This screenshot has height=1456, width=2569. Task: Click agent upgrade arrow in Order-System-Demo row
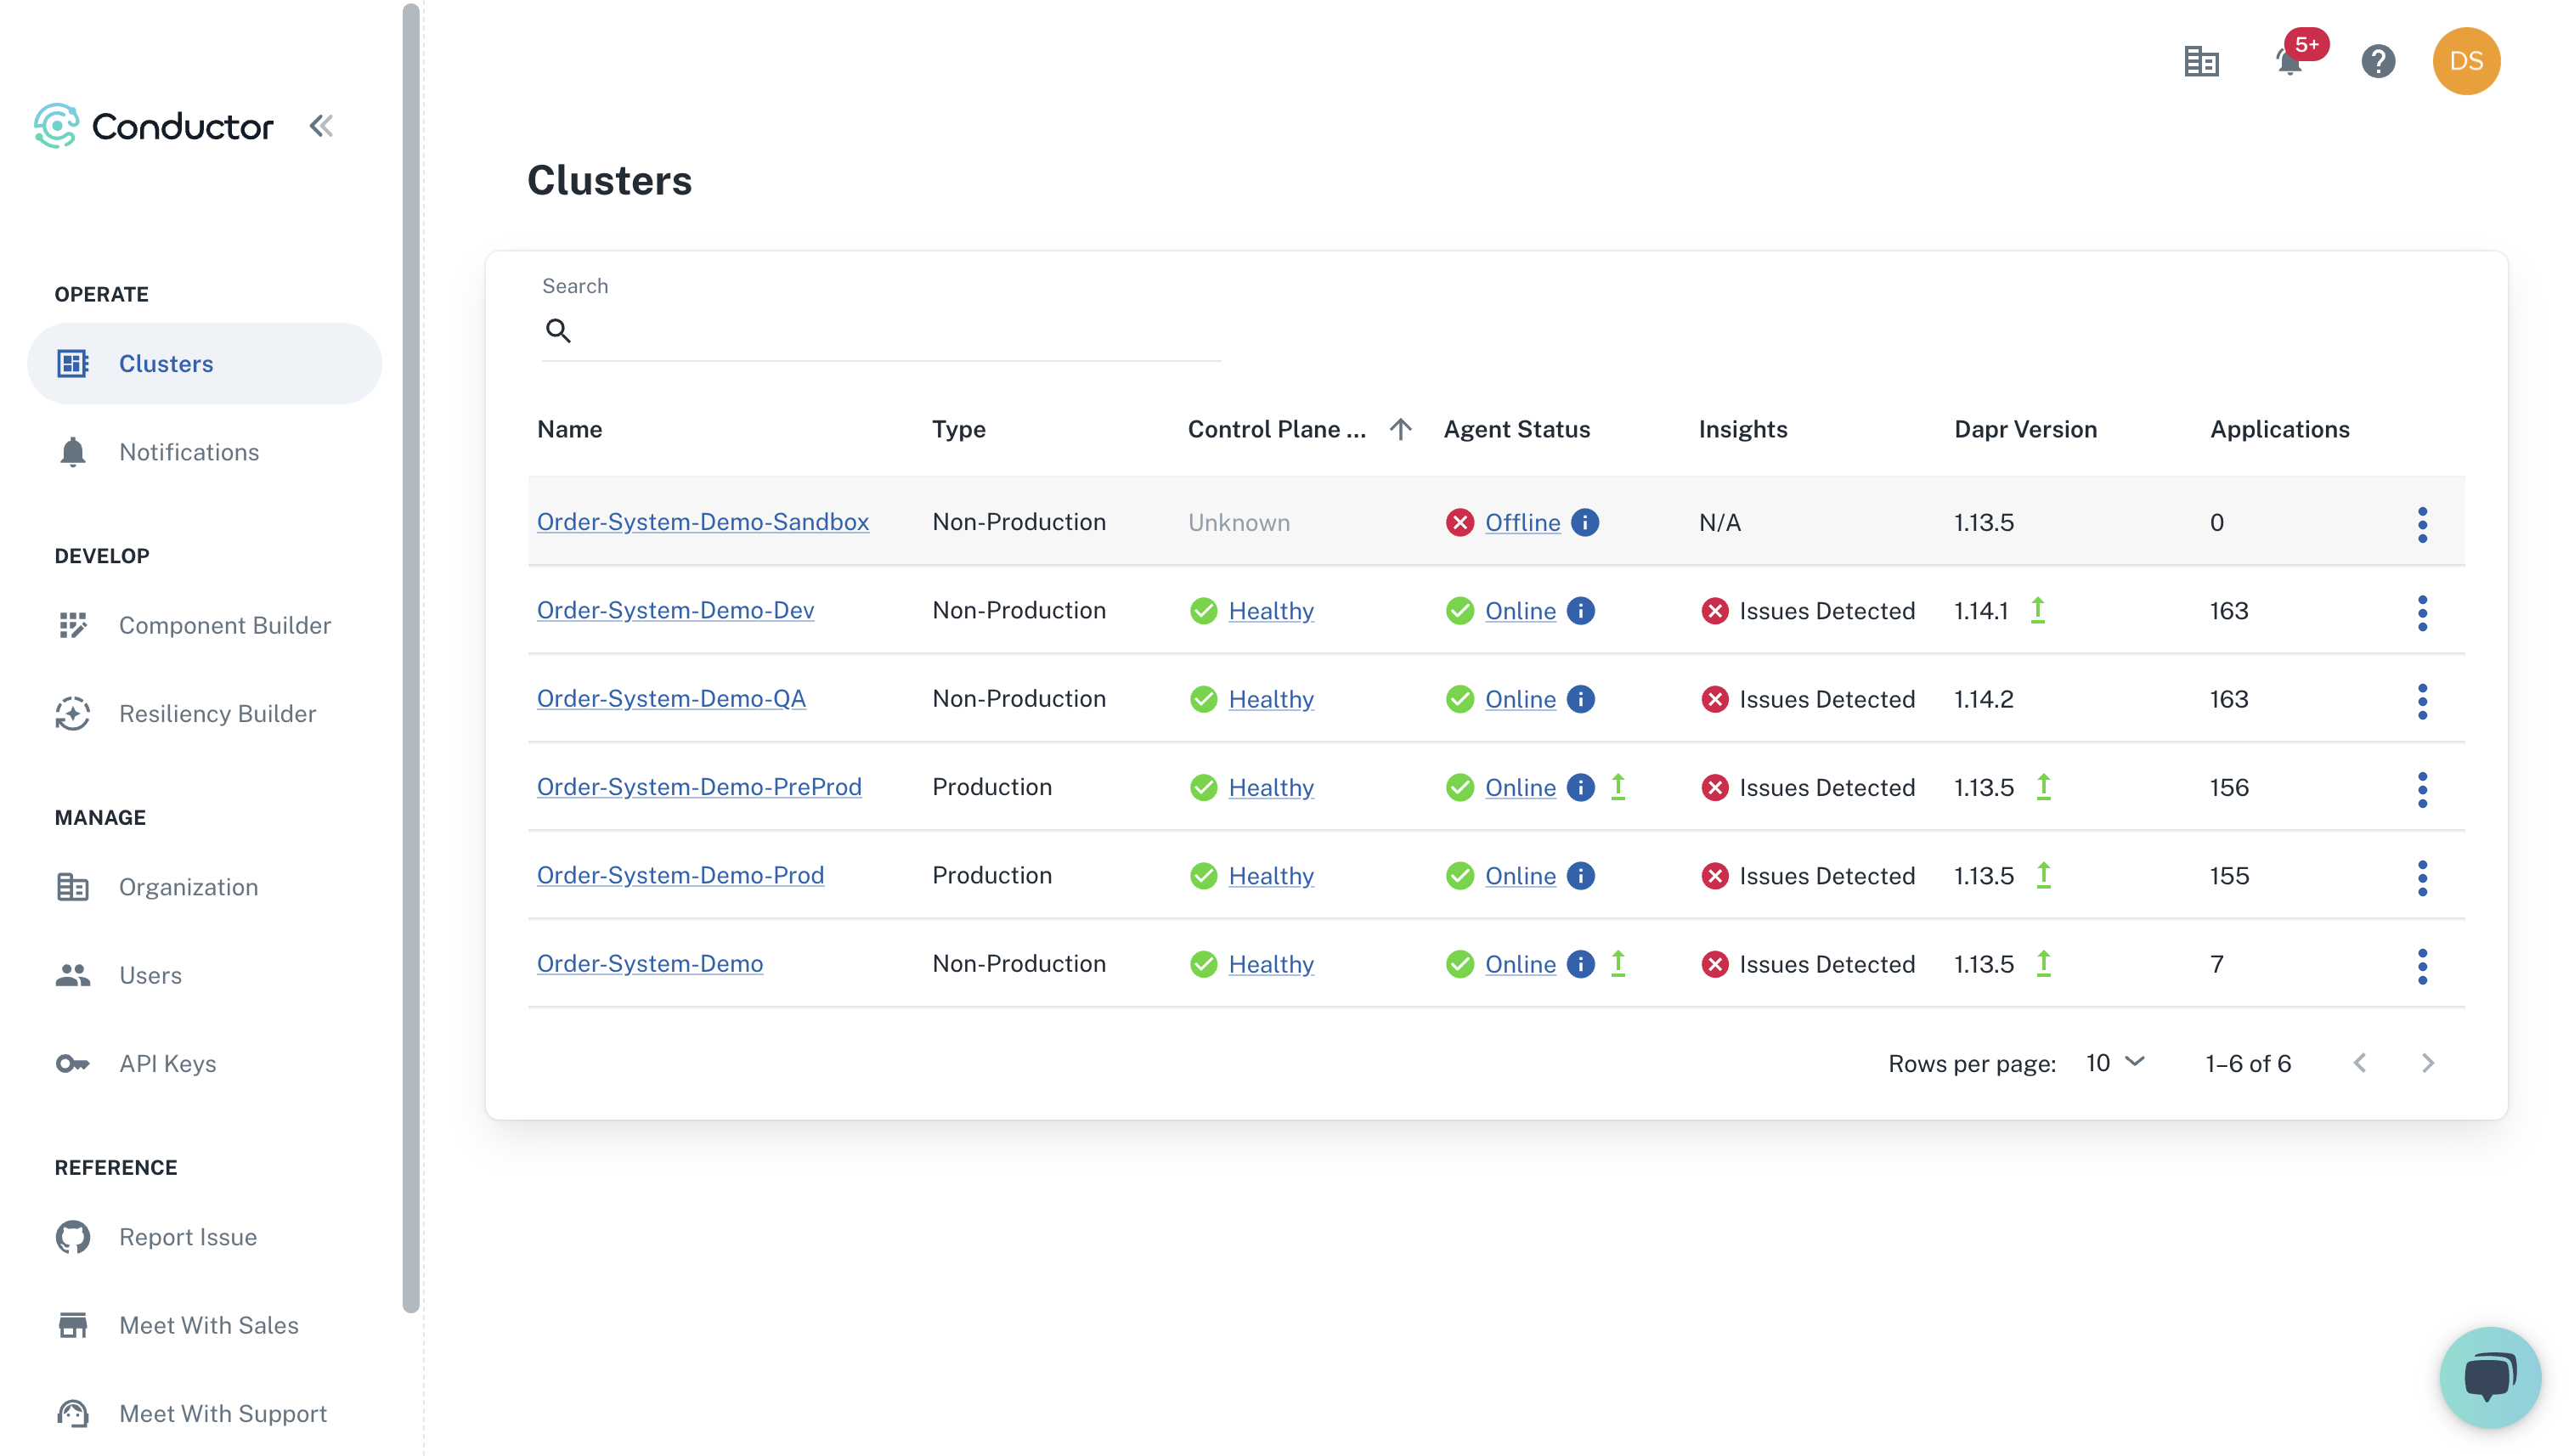pyautogui.click(x=1618, y=963)
